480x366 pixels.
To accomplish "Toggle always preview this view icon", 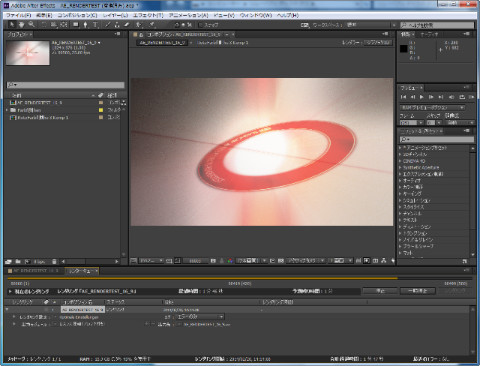I will [x=133, y=261].
